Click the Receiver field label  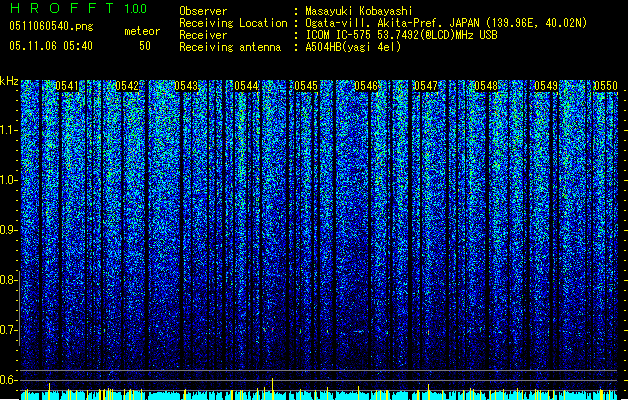203,35
